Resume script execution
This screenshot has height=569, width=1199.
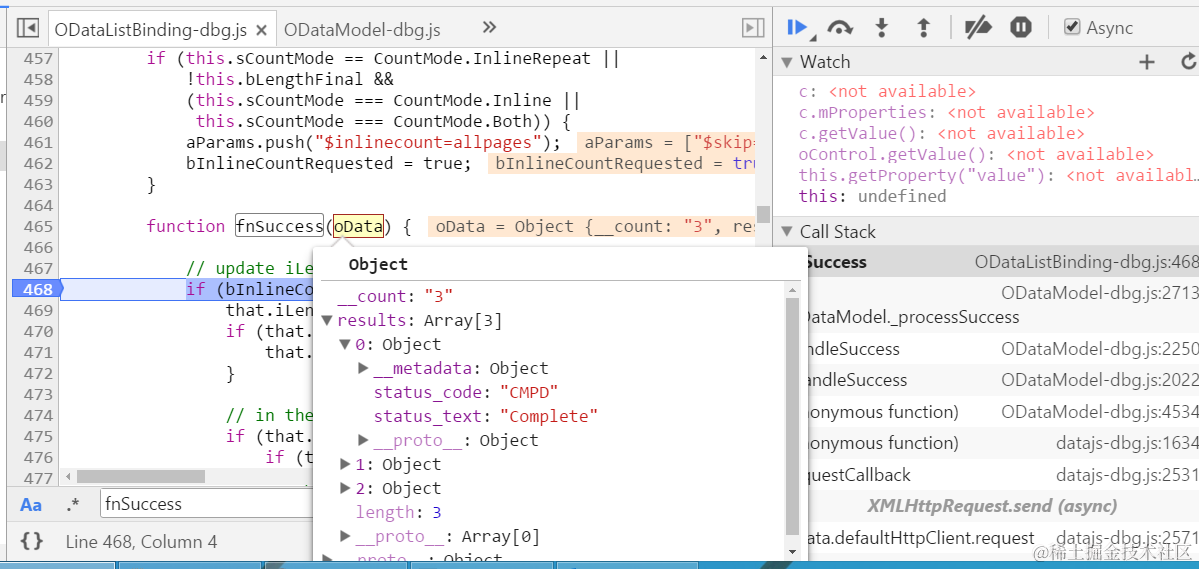point(799,28)
